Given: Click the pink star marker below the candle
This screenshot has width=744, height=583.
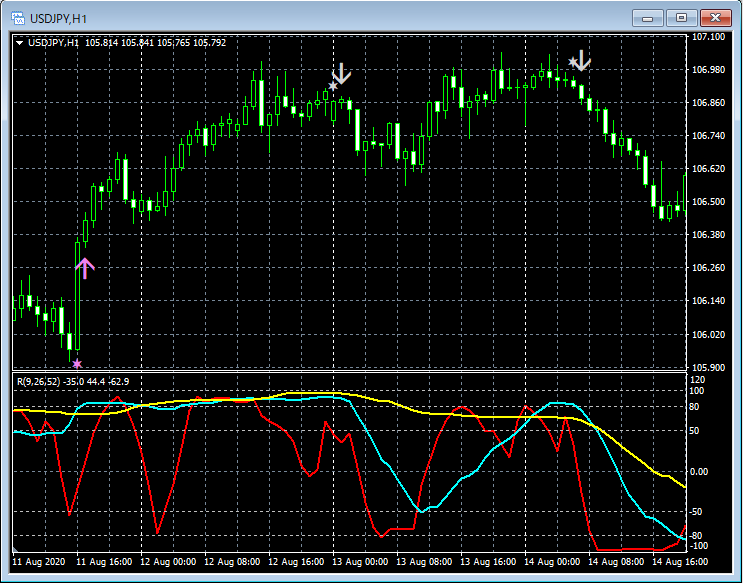Looking at the screenshot, I should [77, 363].
